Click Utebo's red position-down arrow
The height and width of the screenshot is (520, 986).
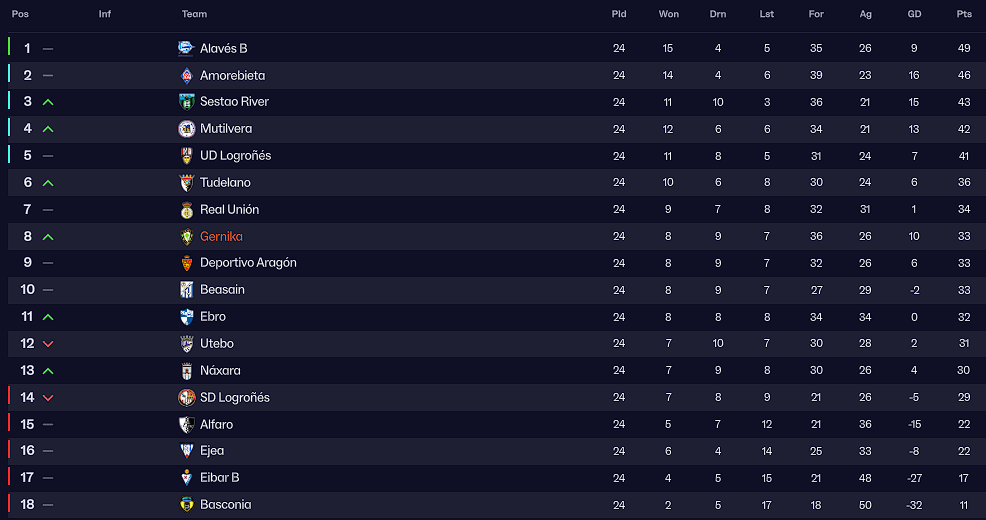click(48, 344)
